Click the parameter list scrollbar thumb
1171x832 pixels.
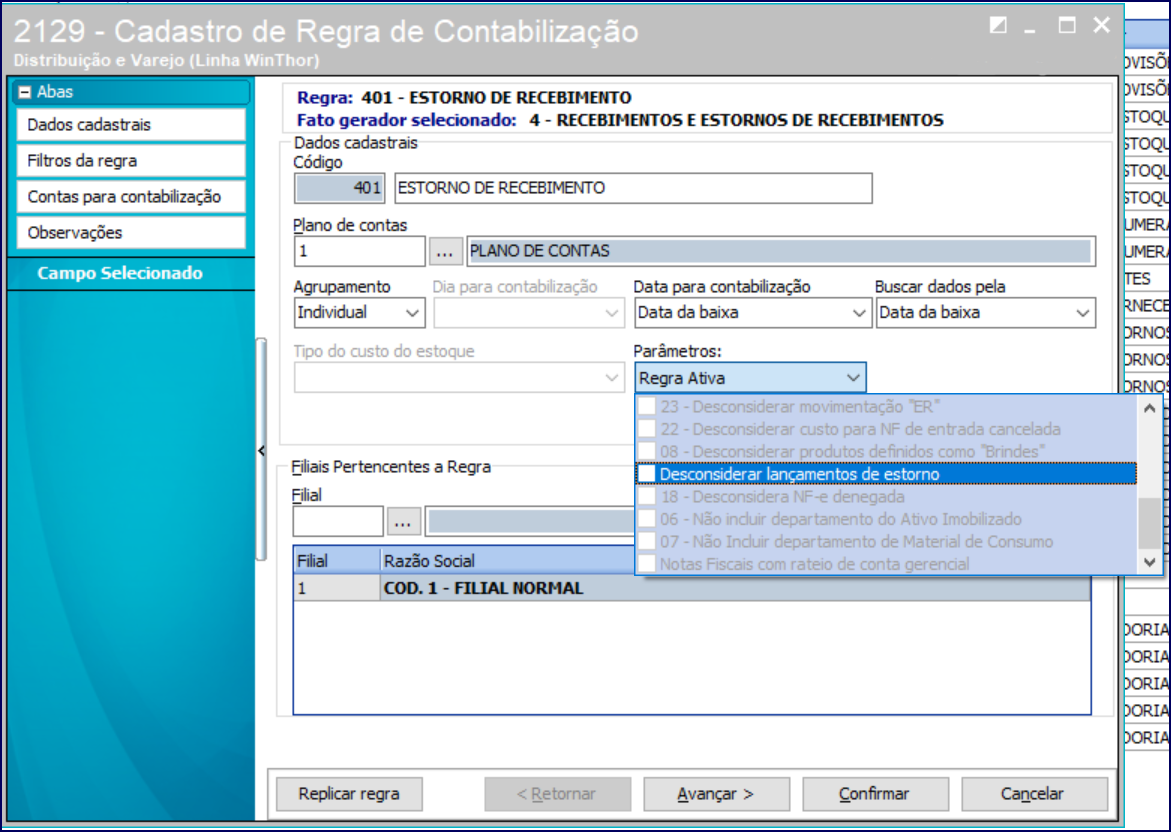pyautogui.click(x=1149, y=523)
